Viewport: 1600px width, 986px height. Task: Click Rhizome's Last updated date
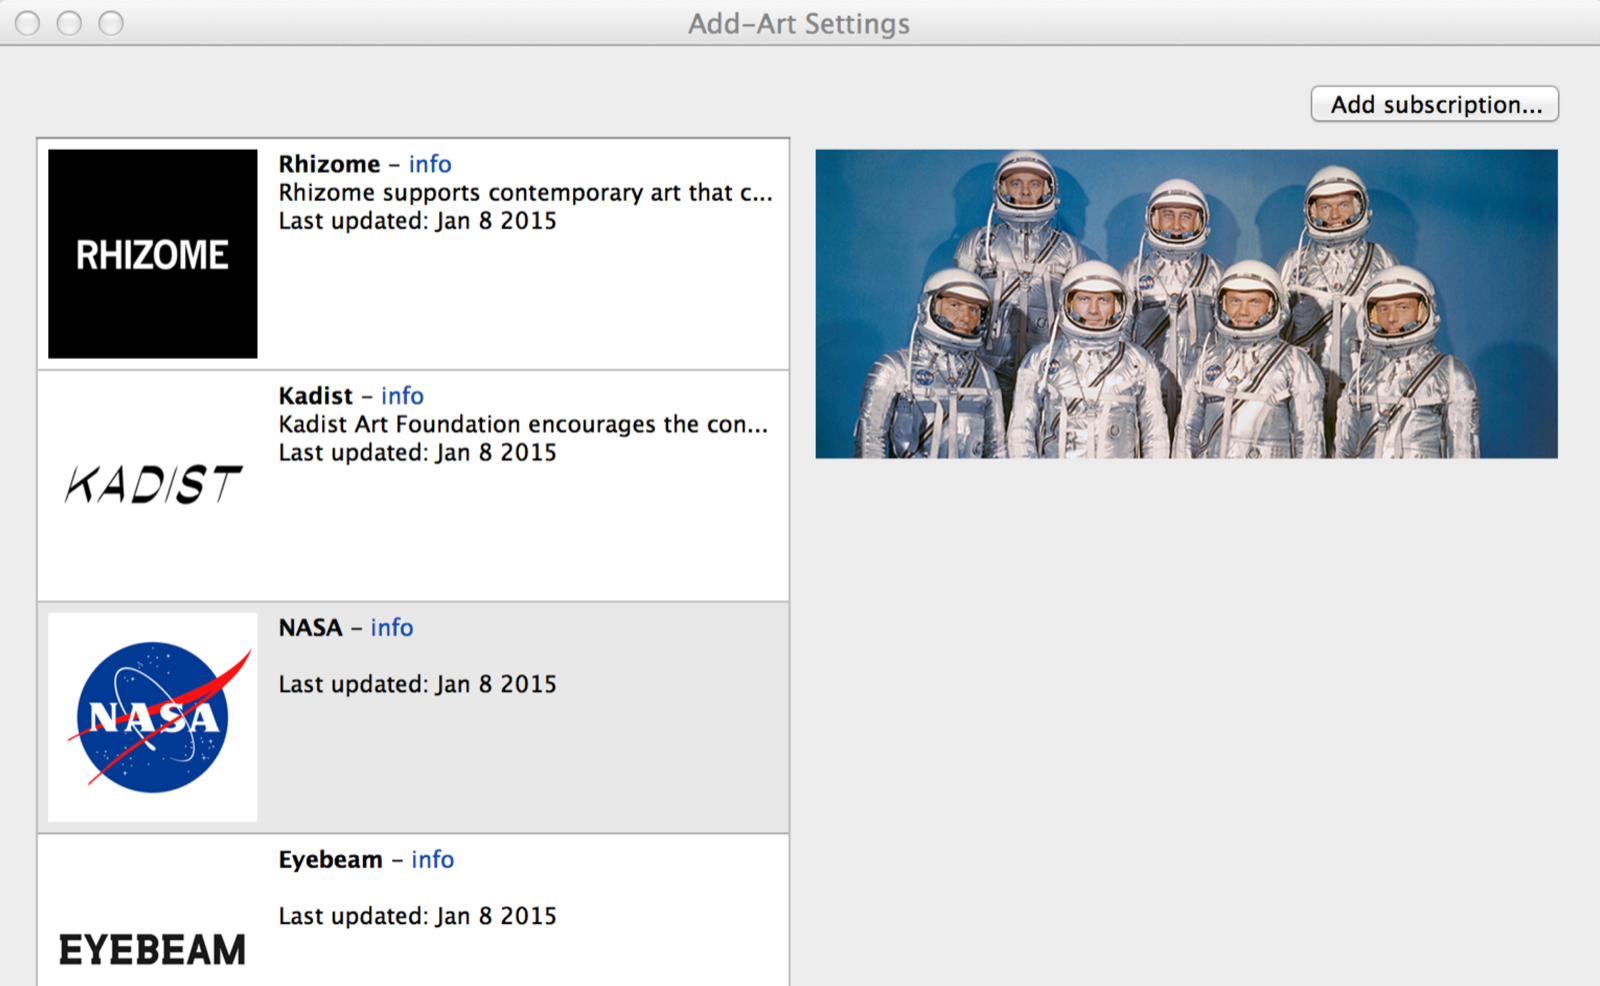[417, 221]
